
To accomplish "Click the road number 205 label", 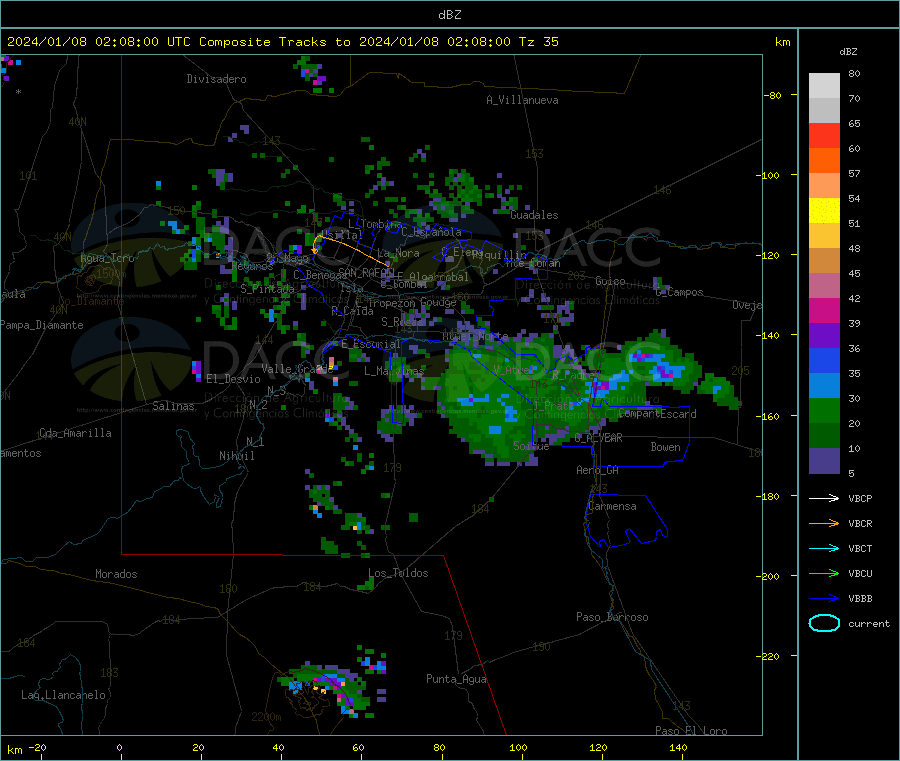I will (x=740, y=371).
